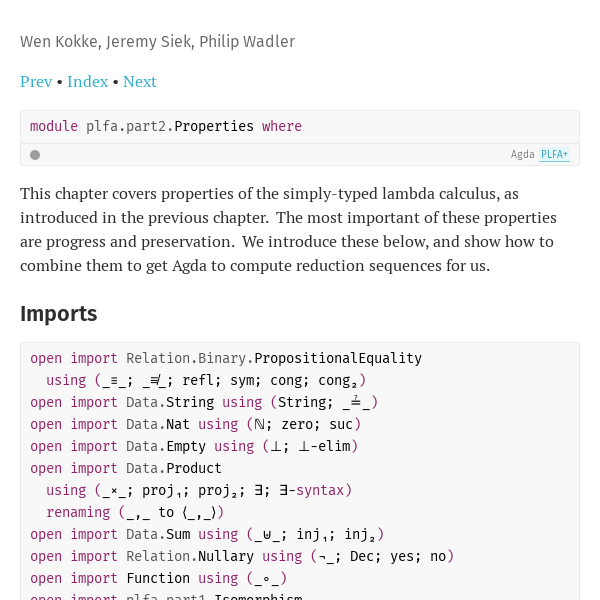The image size is (600, 600).
Task: Click the Imports section heading
Action: pos(59,314)
